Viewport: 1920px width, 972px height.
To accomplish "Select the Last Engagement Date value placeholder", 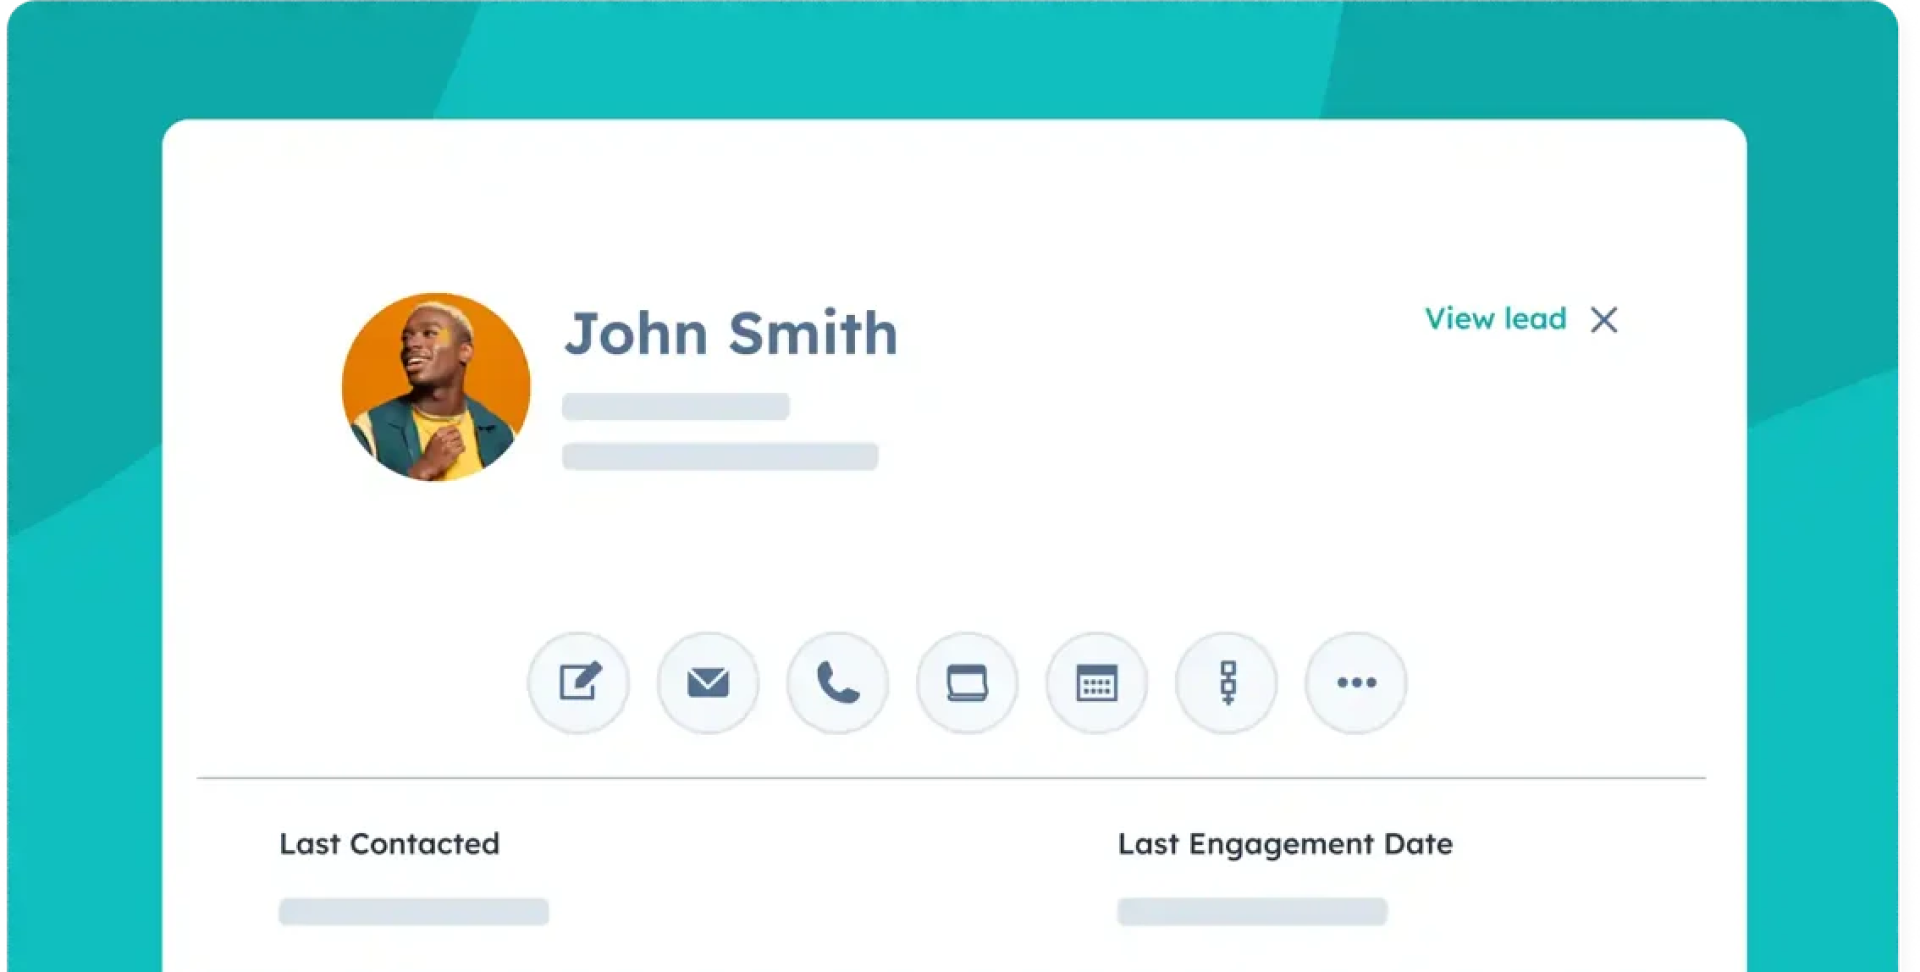I will point(1252,911).
